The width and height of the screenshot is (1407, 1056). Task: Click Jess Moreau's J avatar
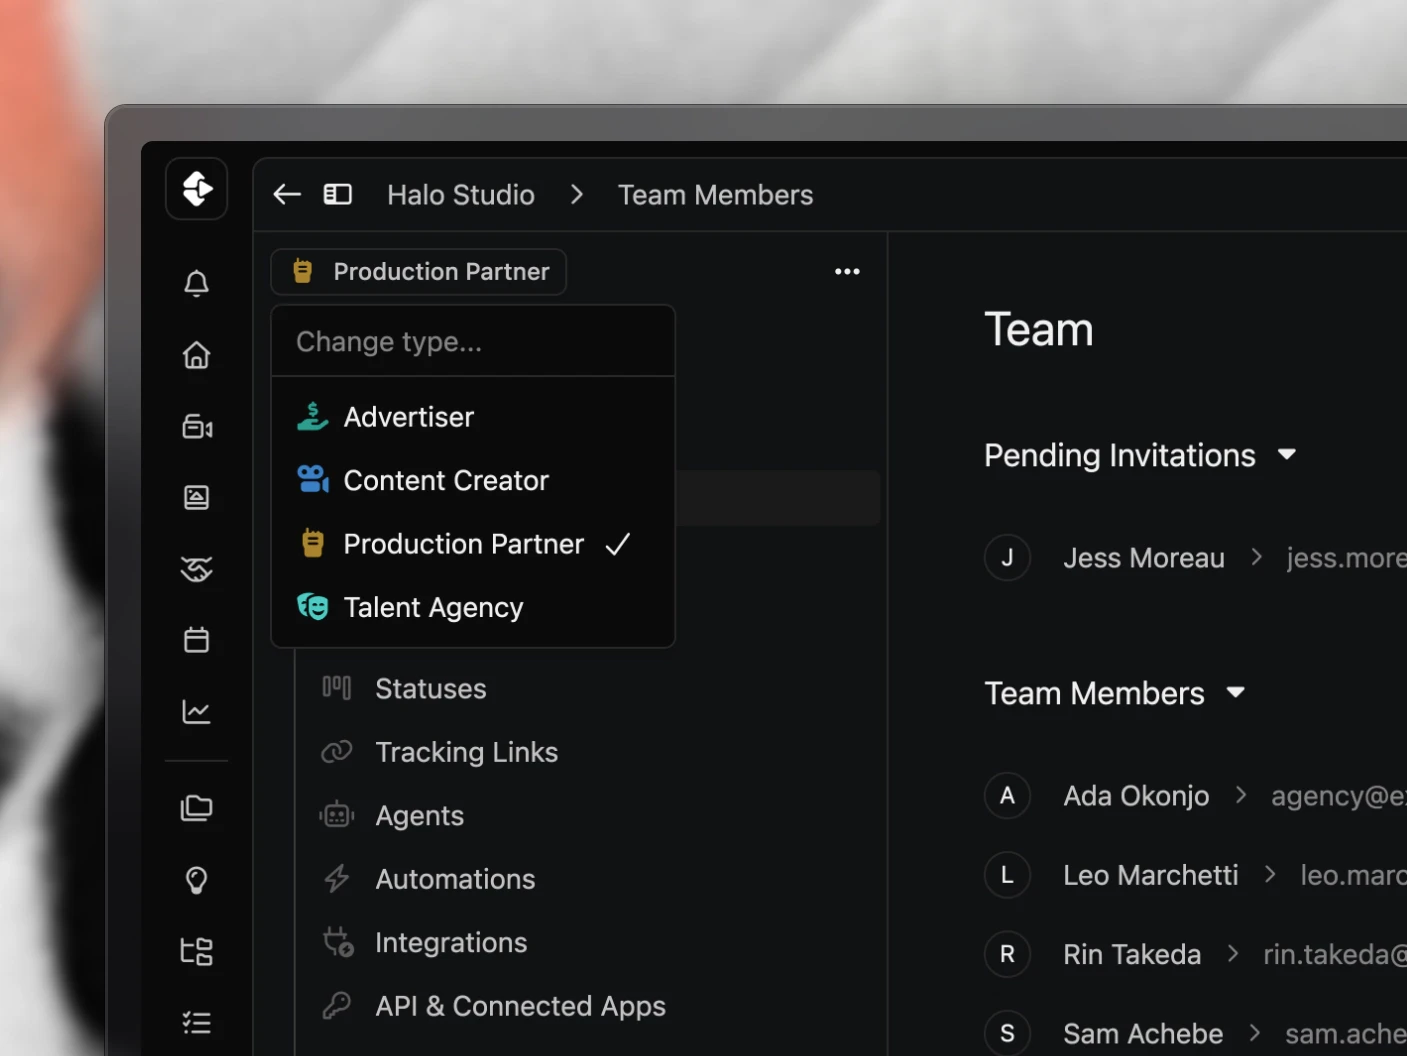click(1007, 557)
